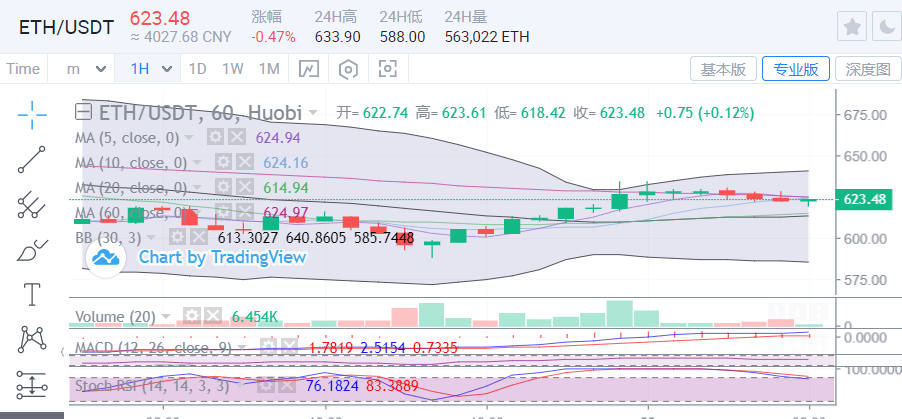Remove the MA 60 indicator
The image size is (902, 419).
click(244, 212)
